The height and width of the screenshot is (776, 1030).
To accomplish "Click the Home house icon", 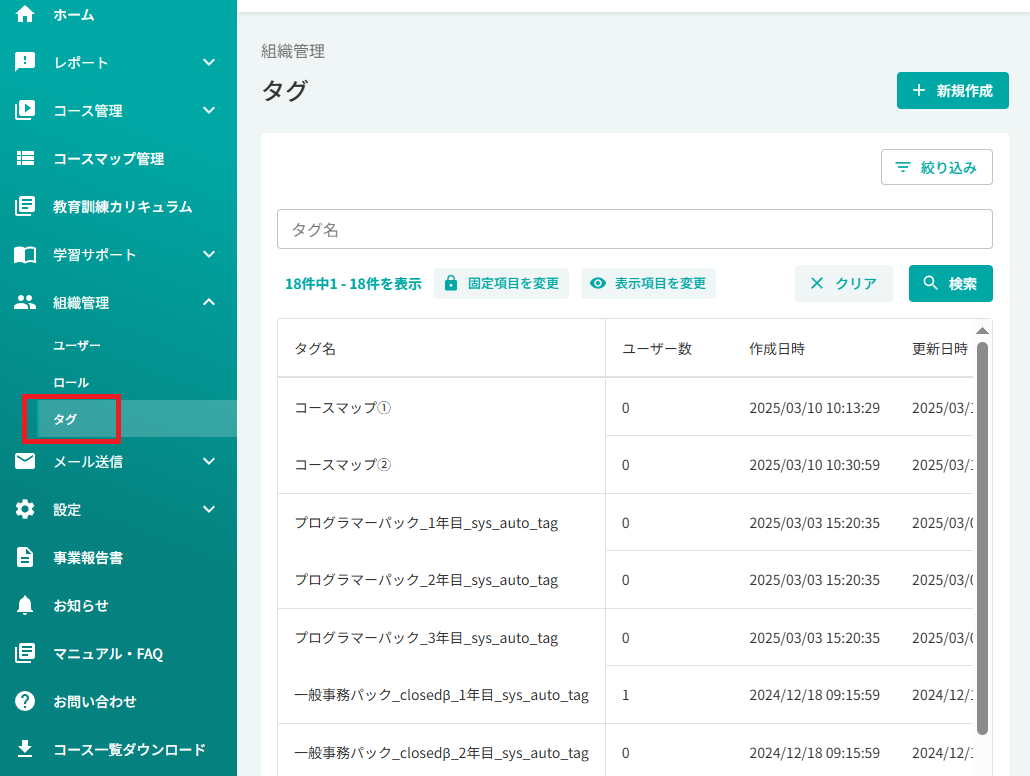I will tap(25, 14).
